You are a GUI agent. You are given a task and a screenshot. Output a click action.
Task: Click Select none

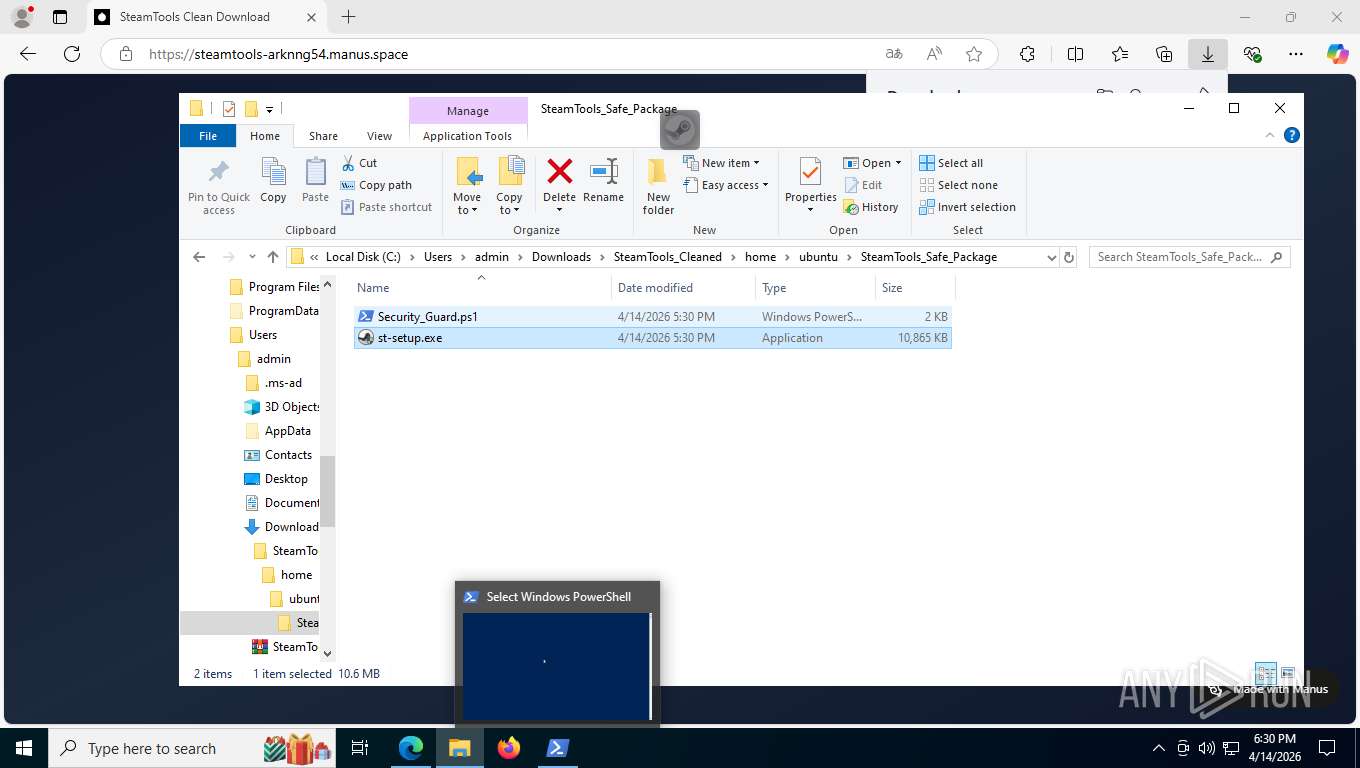point(958,185)
